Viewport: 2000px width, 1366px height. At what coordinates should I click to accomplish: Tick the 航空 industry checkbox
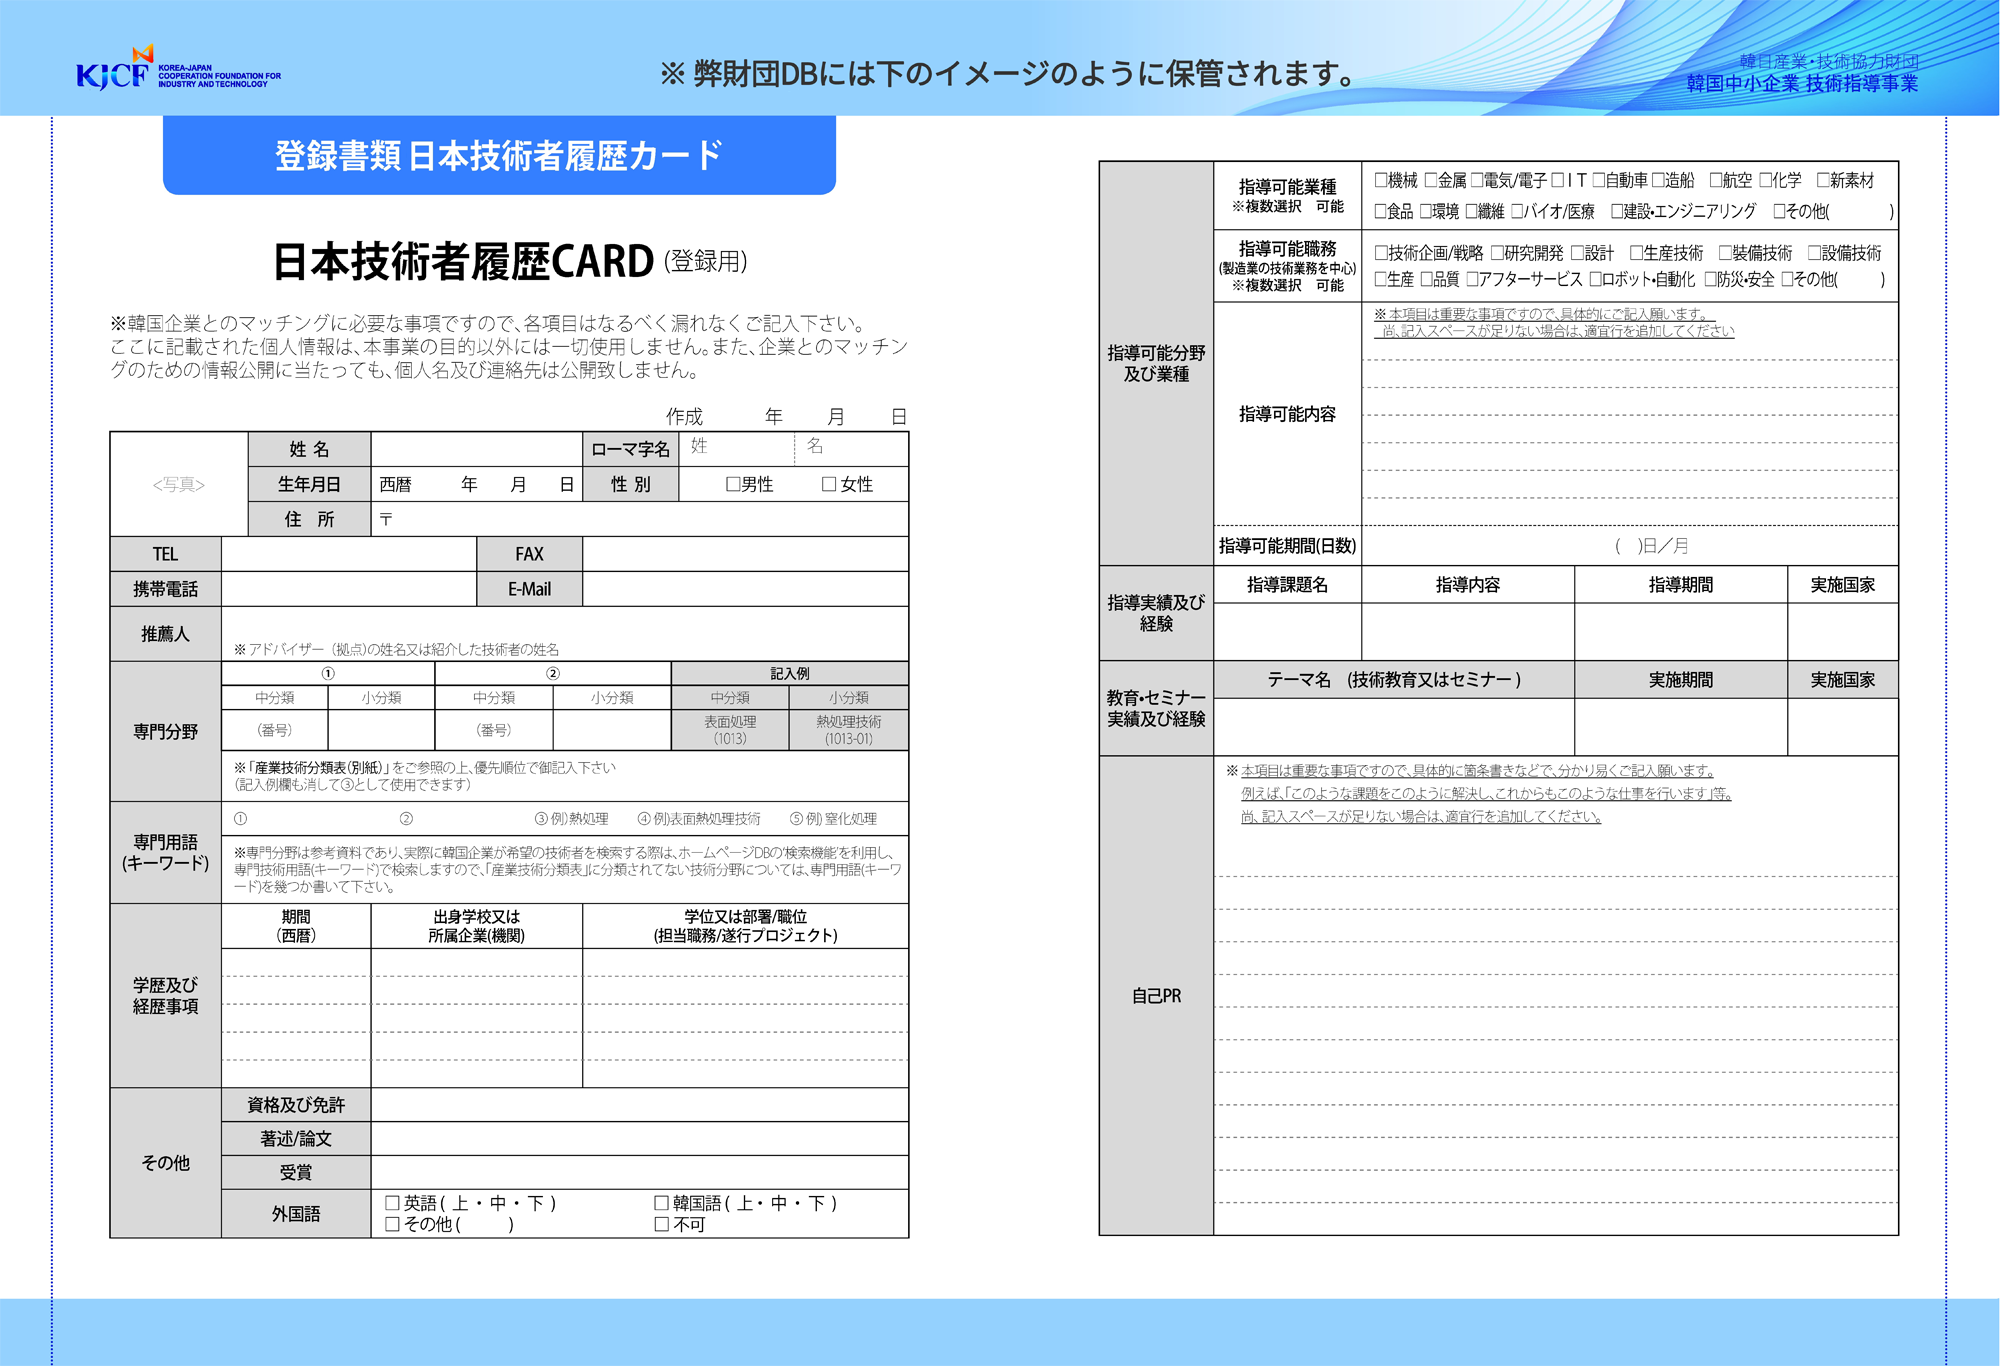[x=1716, y=180]
